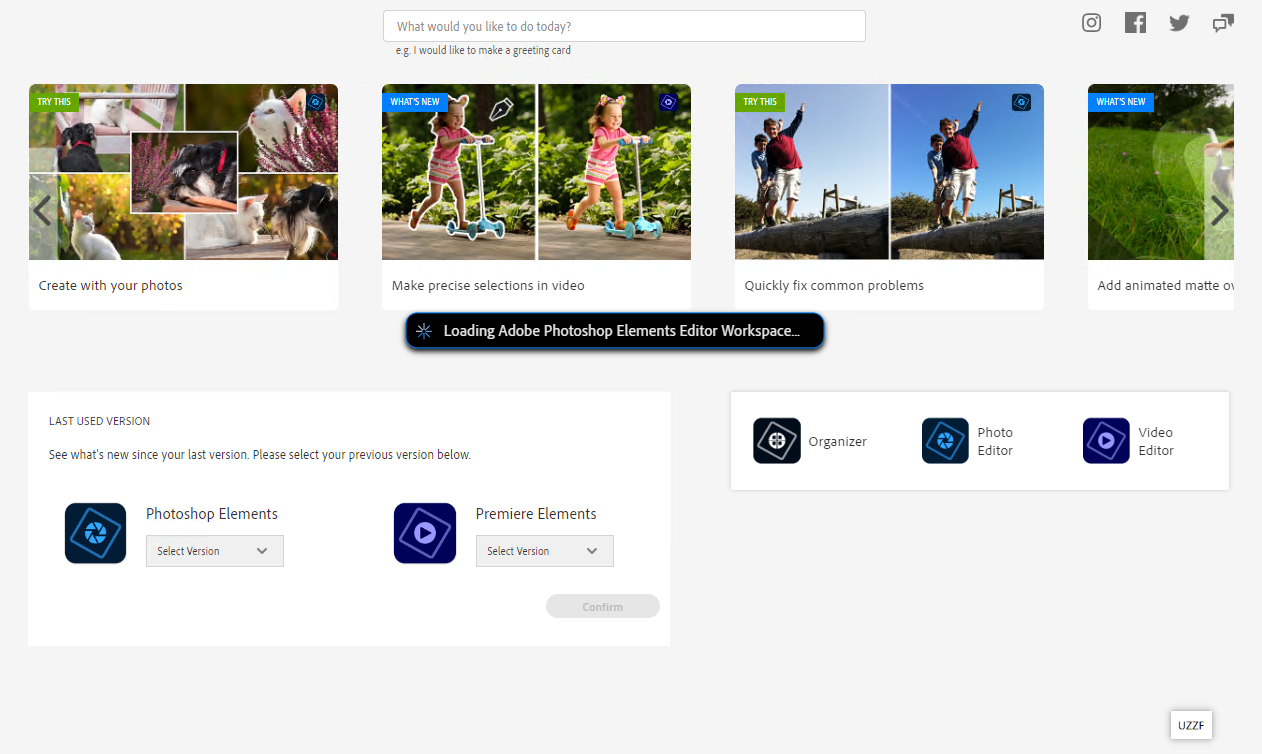Click the Confirm button
Image resolution: width=1262 pixels, height=754 pixels.
click(602, 606)
